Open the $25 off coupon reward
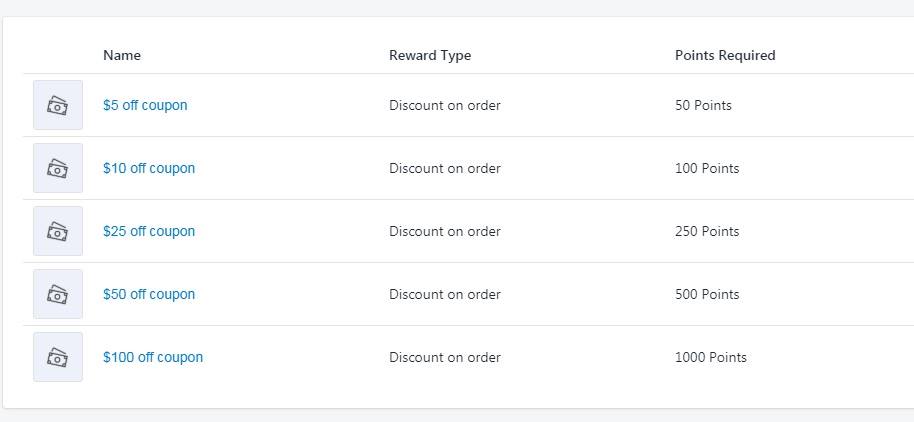914x422 pixels. pyautogui.click(x=149, y=231)
